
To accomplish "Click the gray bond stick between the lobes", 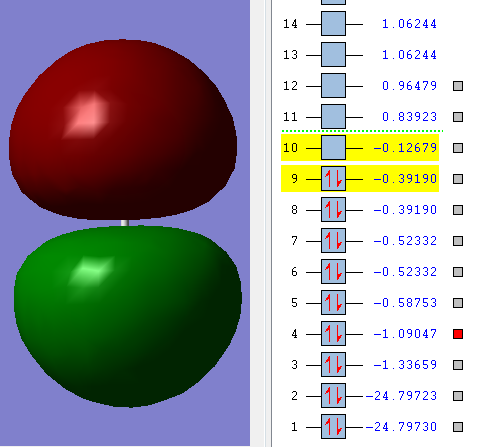I will click(125, 223).
